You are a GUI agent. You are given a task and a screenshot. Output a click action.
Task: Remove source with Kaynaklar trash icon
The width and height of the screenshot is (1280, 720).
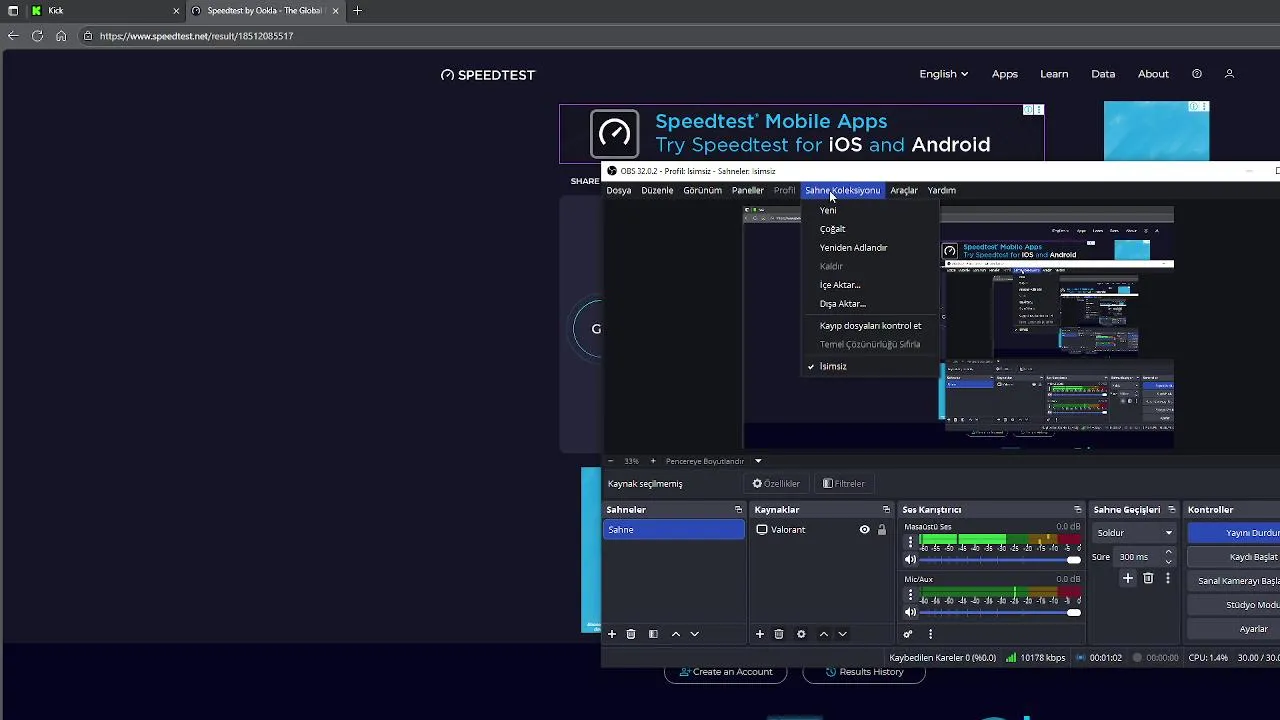[x=779, y=634]
